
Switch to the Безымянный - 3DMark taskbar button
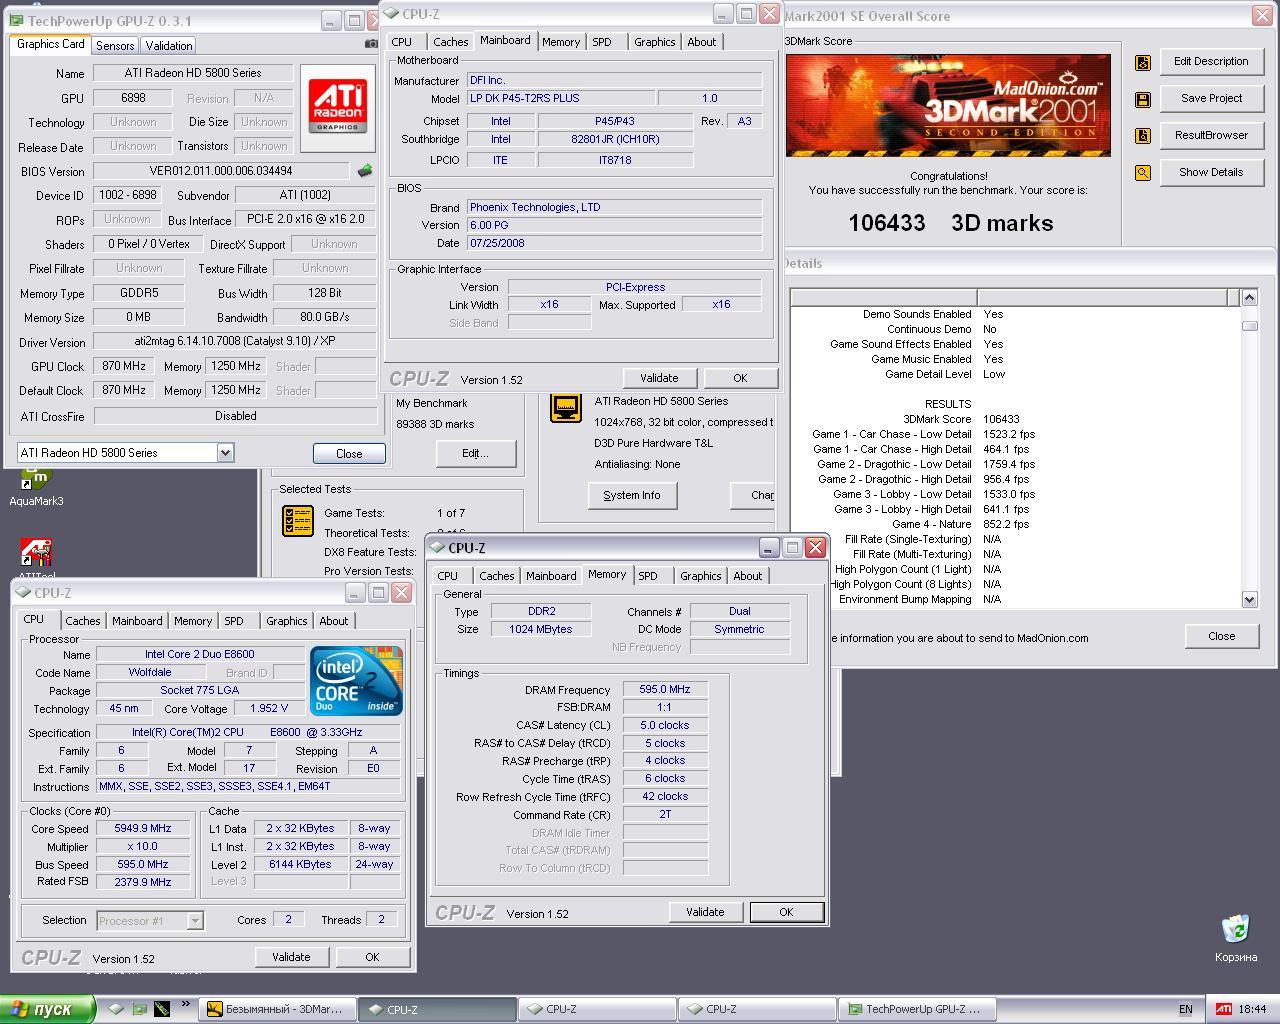277,1009
